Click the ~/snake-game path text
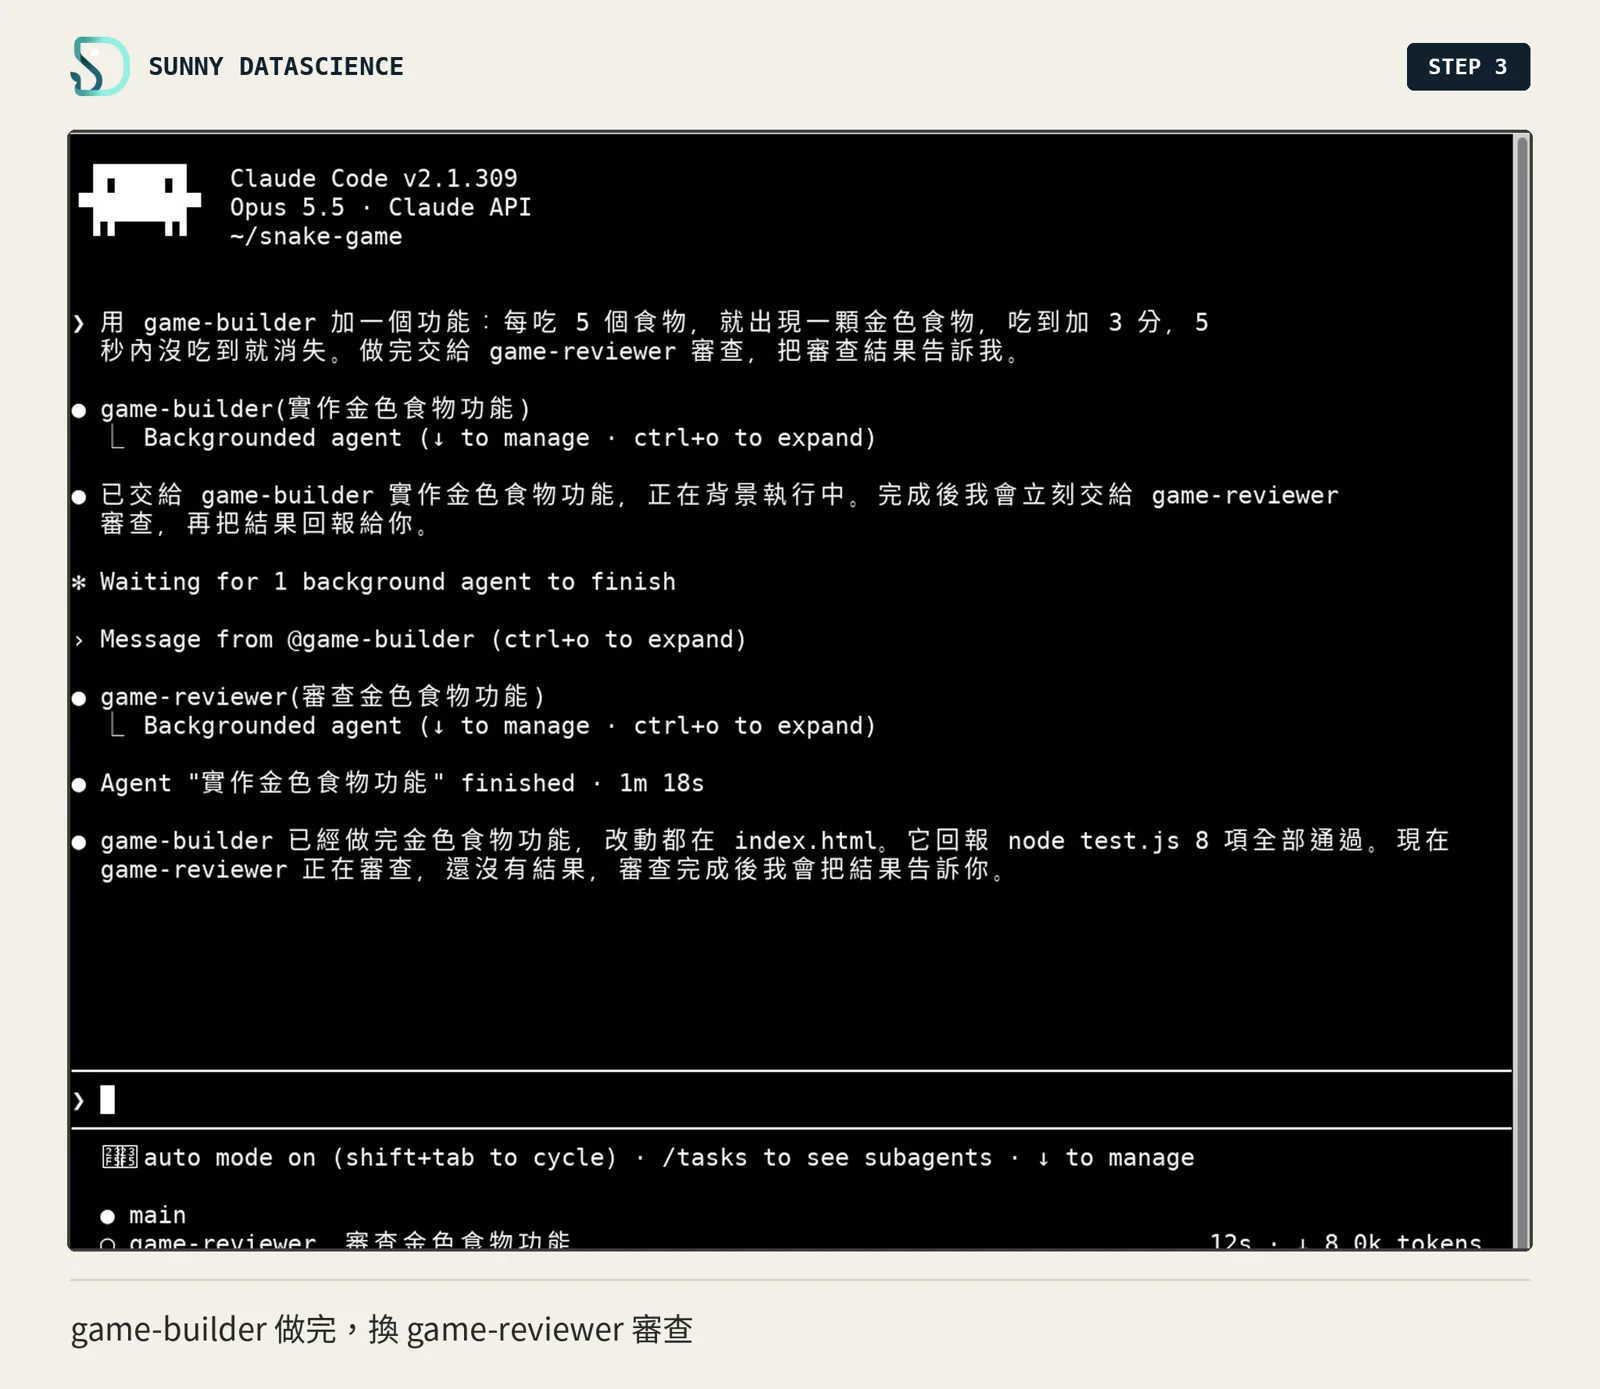The image size is (1600, 1389). [316, 236]
